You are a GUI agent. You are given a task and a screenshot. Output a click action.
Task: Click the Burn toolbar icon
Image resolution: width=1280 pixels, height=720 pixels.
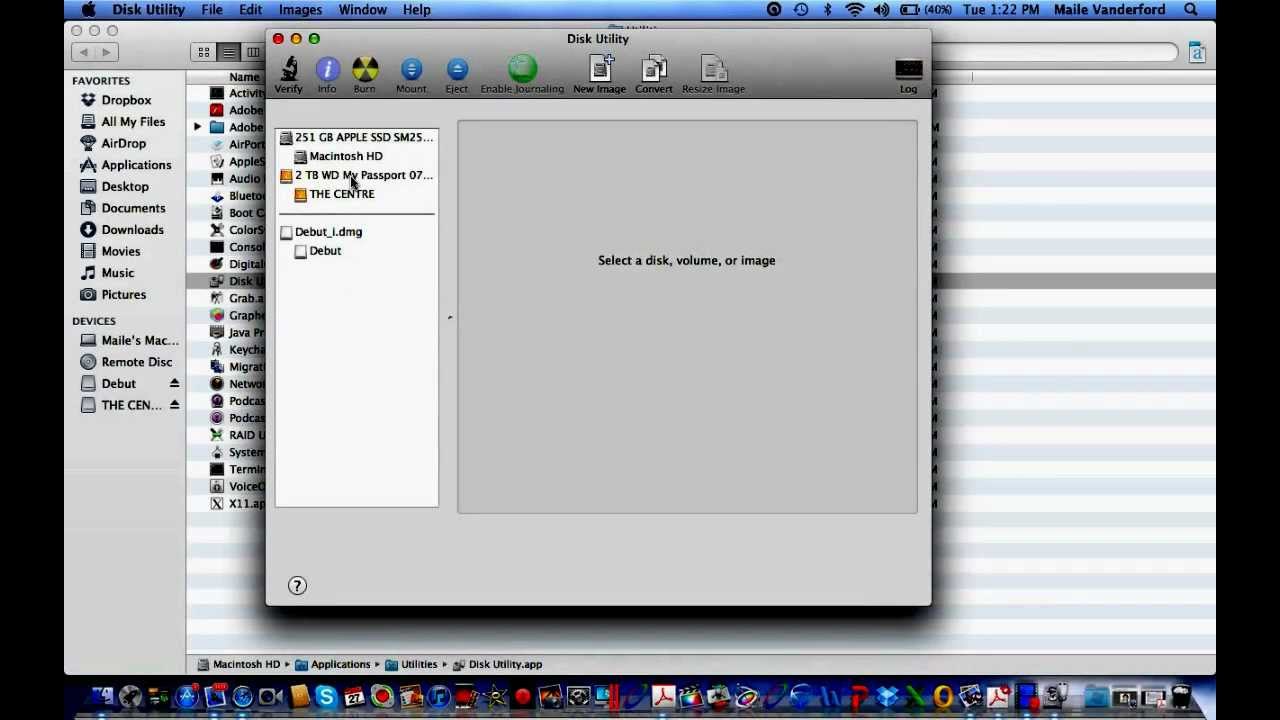click(x=364, y=75)
